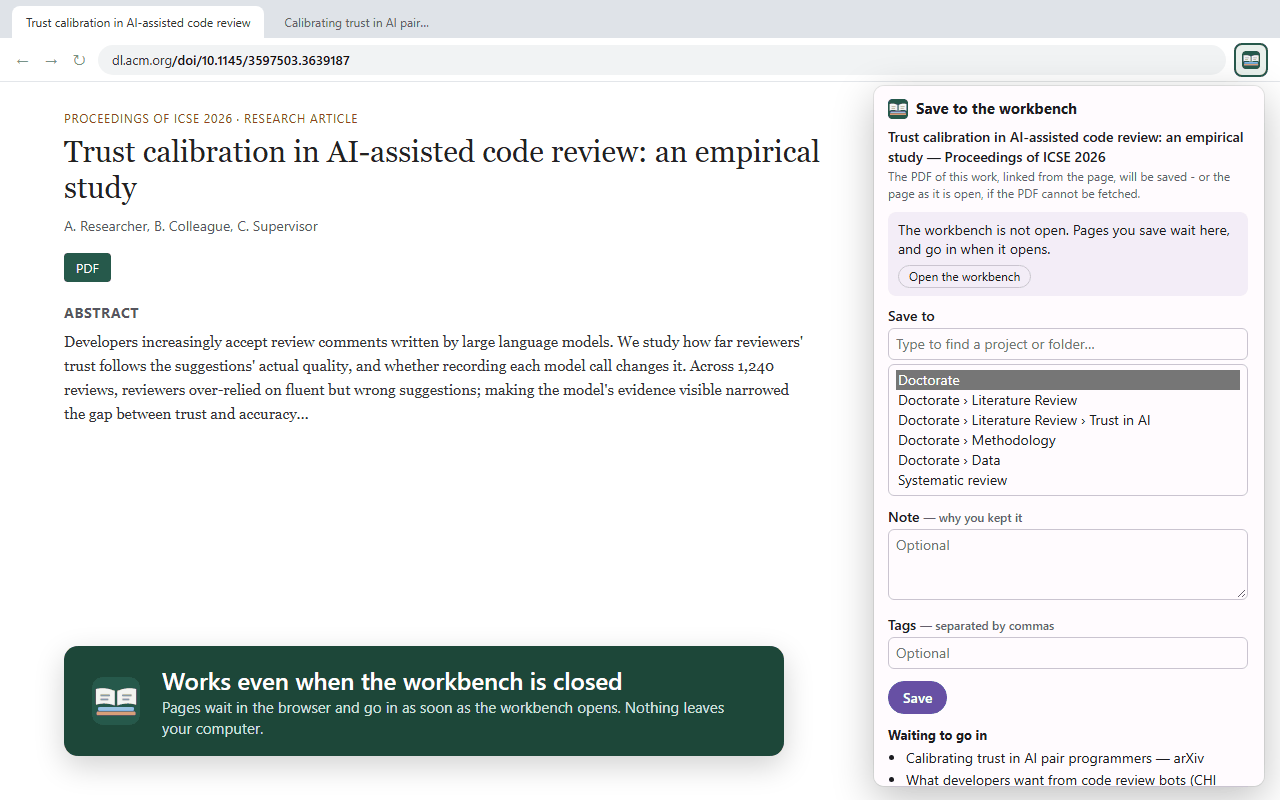Screen dimensions: 1280x800
Task: Focus the find a project or folder field
Action: (x=1068, y=344)
